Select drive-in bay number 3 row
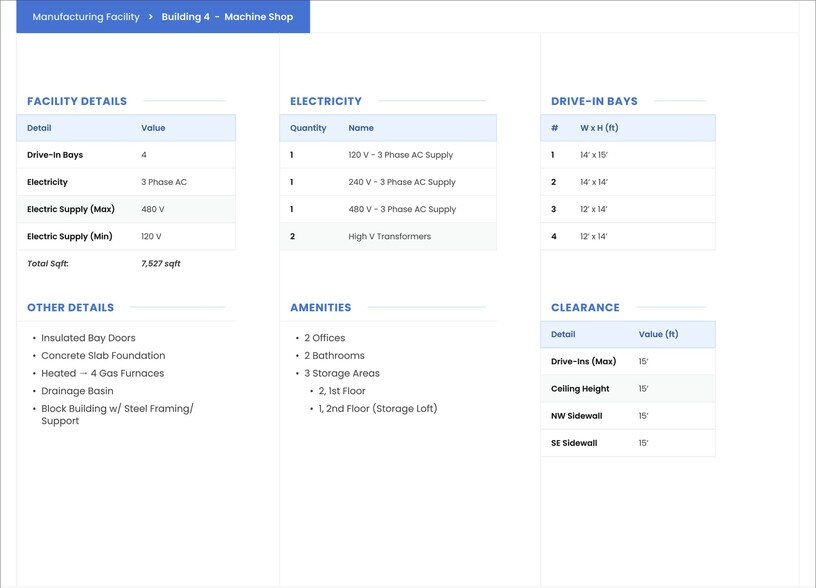The height and width of the screenshot is (588, 816). 628,210
